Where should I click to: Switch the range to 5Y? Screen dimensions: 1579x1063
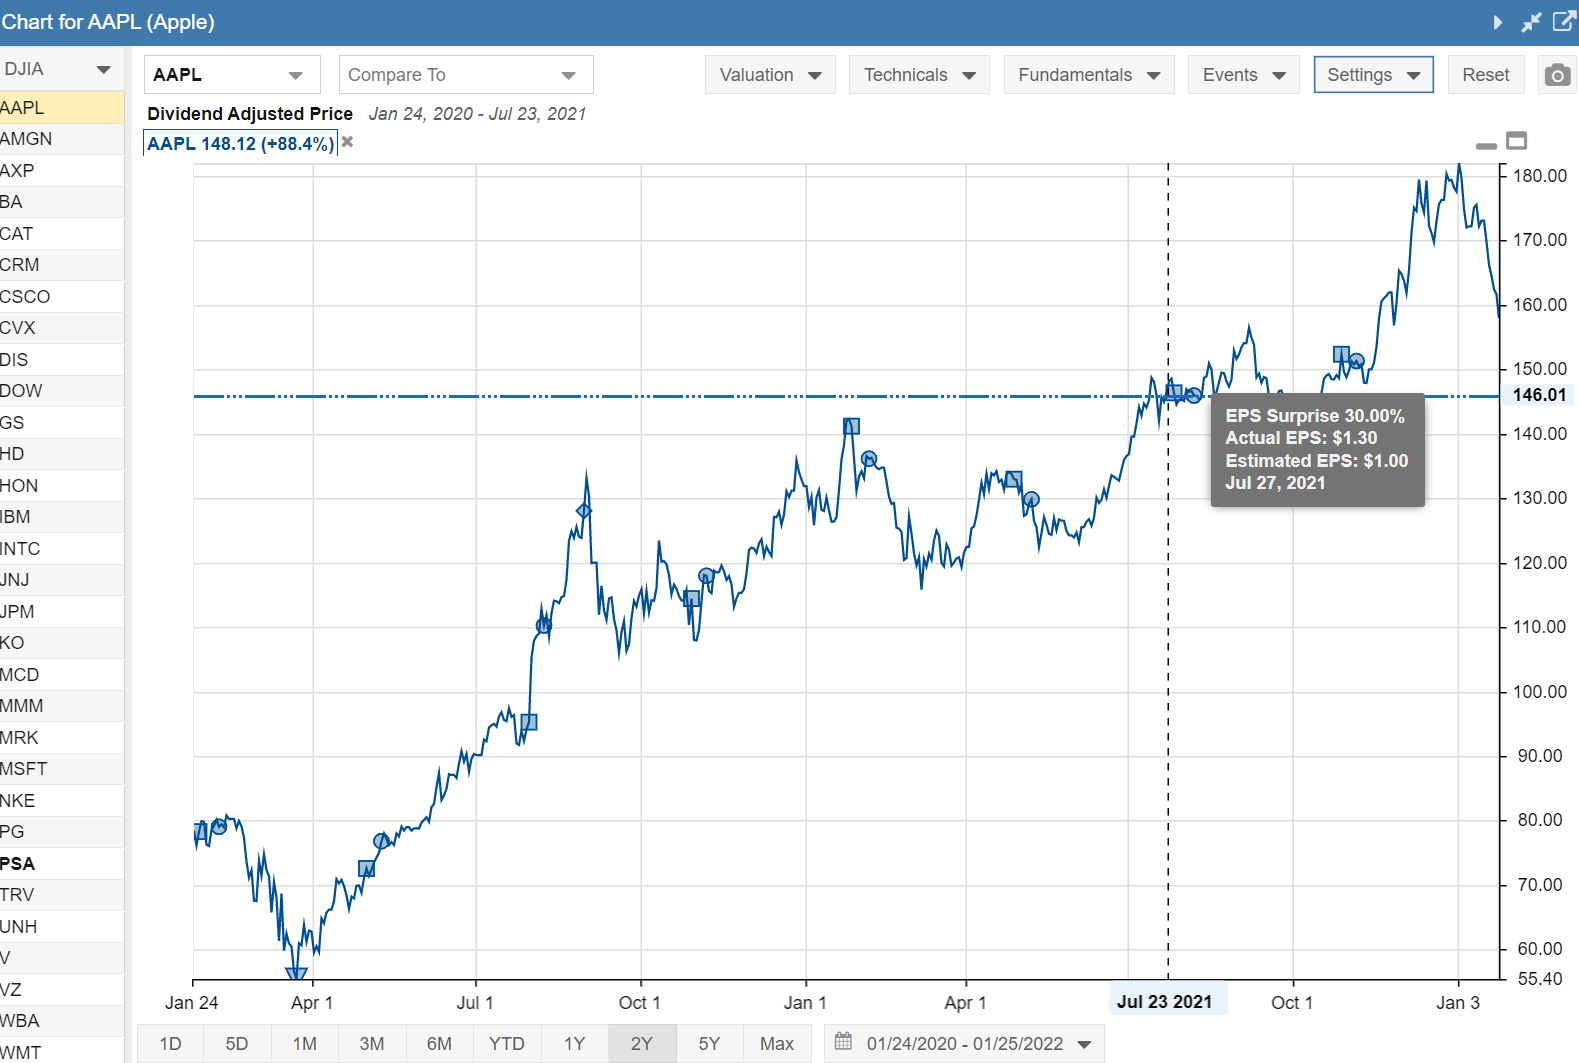(x=709, y=1043)
